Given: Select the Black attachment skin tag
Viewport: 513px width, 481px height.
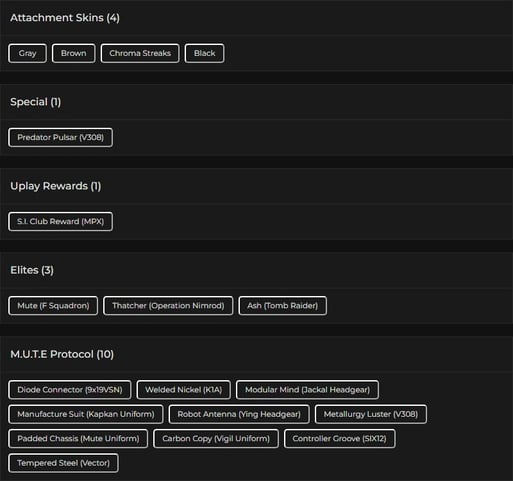Looking at the screenshot, I should 204,53.
